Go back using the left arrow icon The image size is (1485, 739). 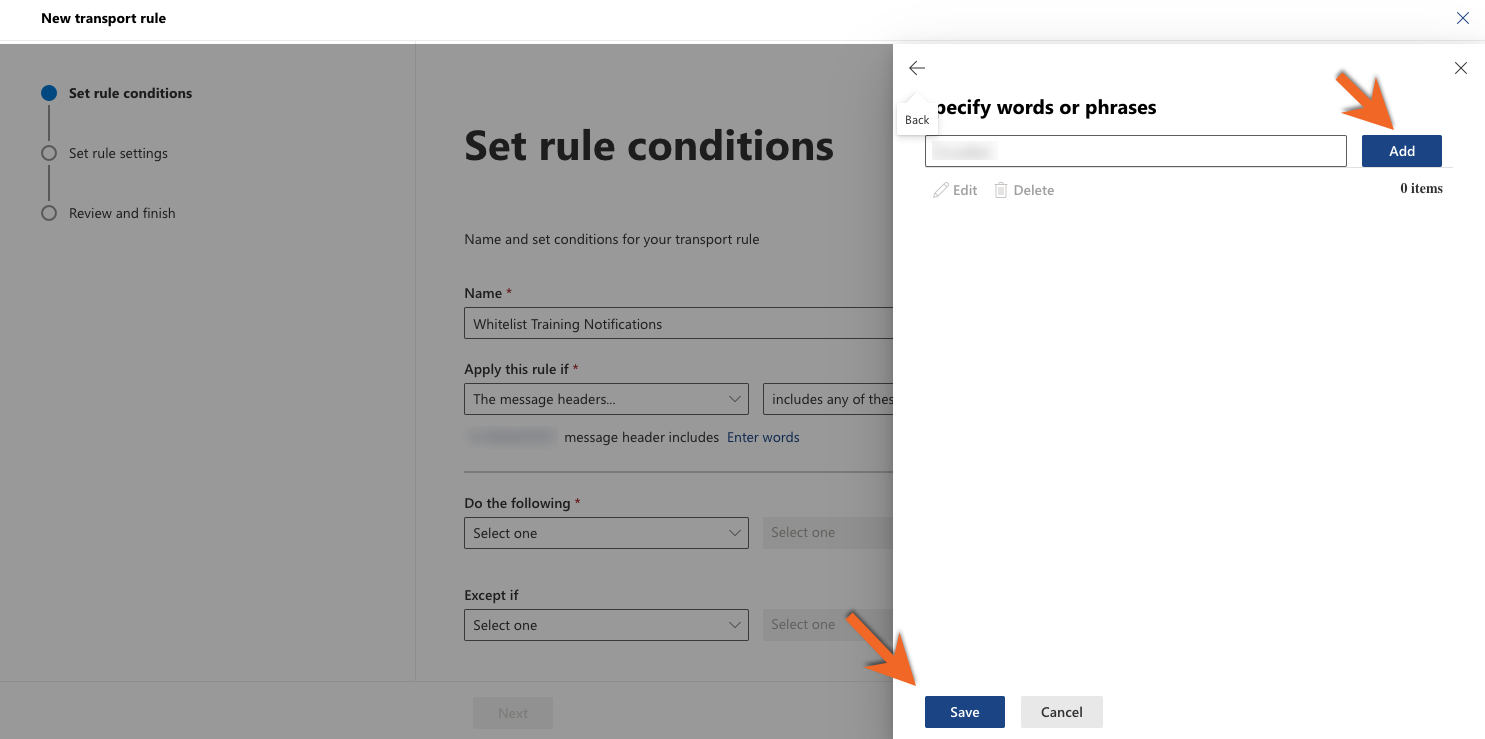pos(917,68)
